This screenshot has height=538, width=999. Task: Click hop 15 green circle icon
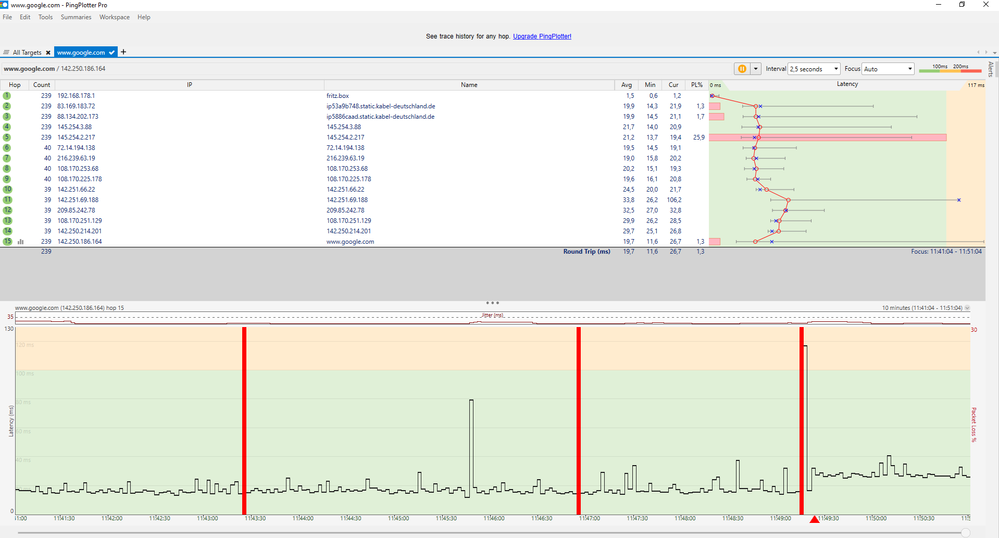tap(7, 242)
